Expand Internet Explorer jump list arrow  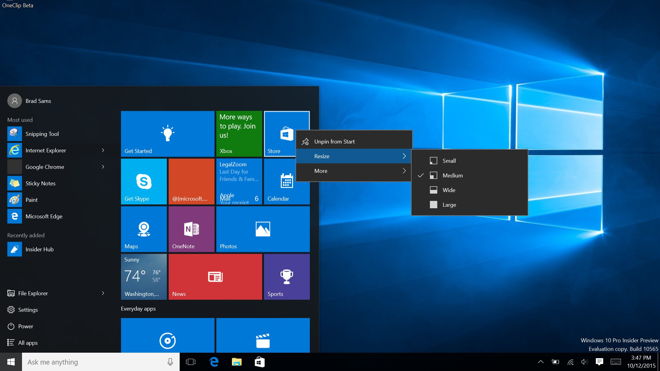pyautogui.click(x=103, y=150)
